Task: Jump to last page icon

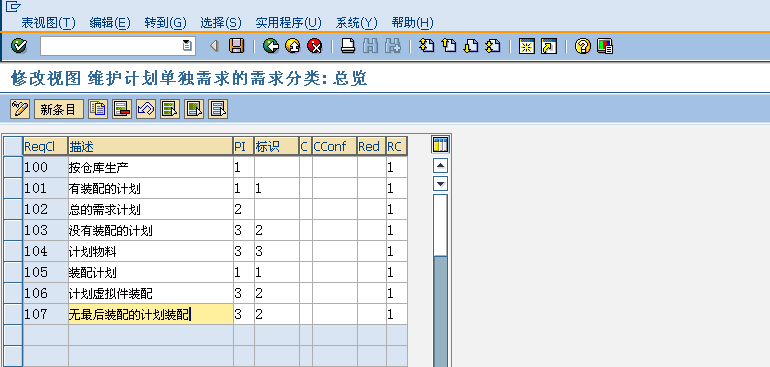Action: point(493,46)
